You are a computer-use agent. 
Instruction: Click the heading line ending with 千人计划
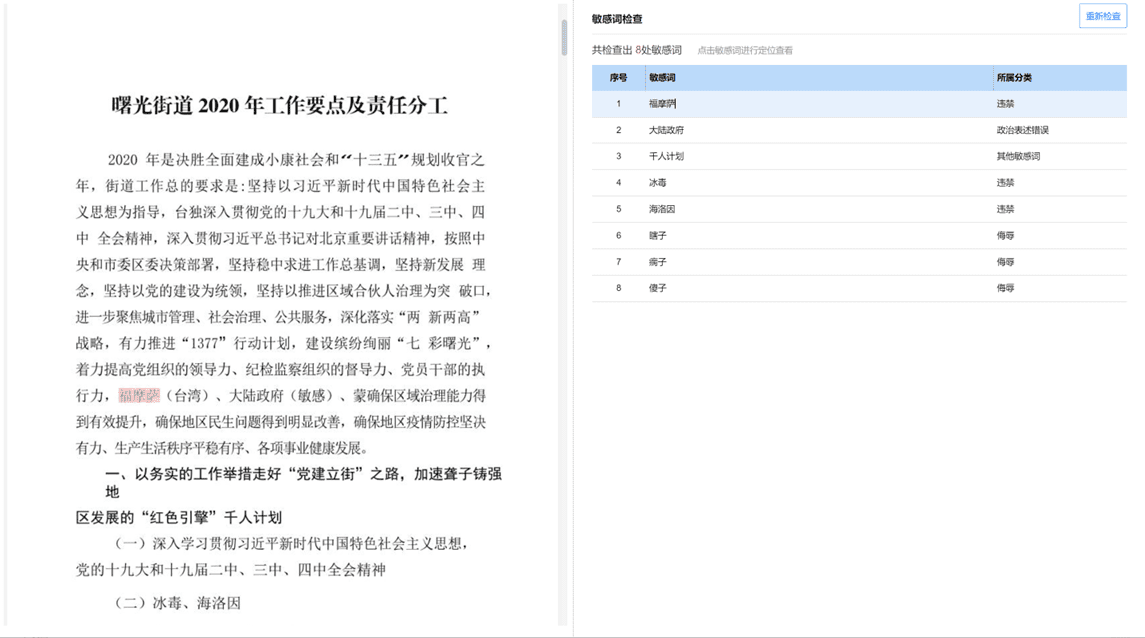coord(179,518)
